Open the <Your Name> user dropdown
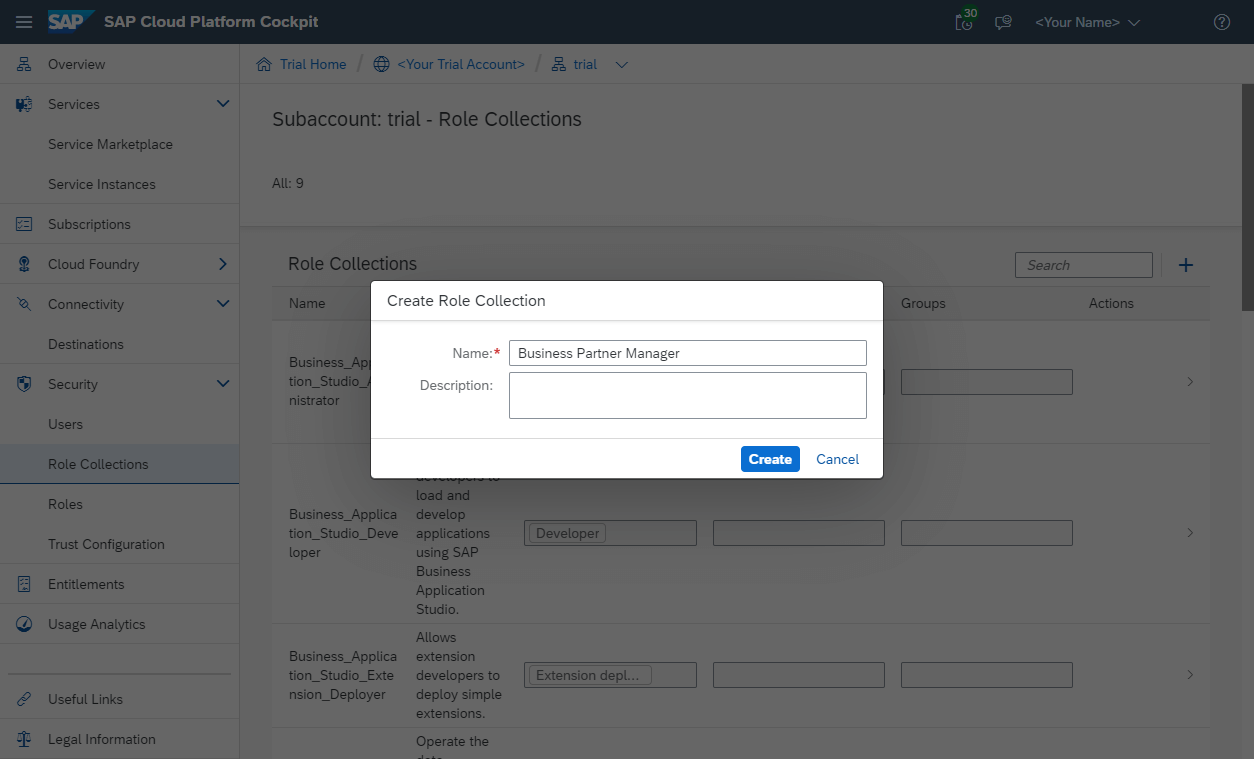Image resolution: width=1254 pixels, height=759 pixels. tap(1087, 22)
